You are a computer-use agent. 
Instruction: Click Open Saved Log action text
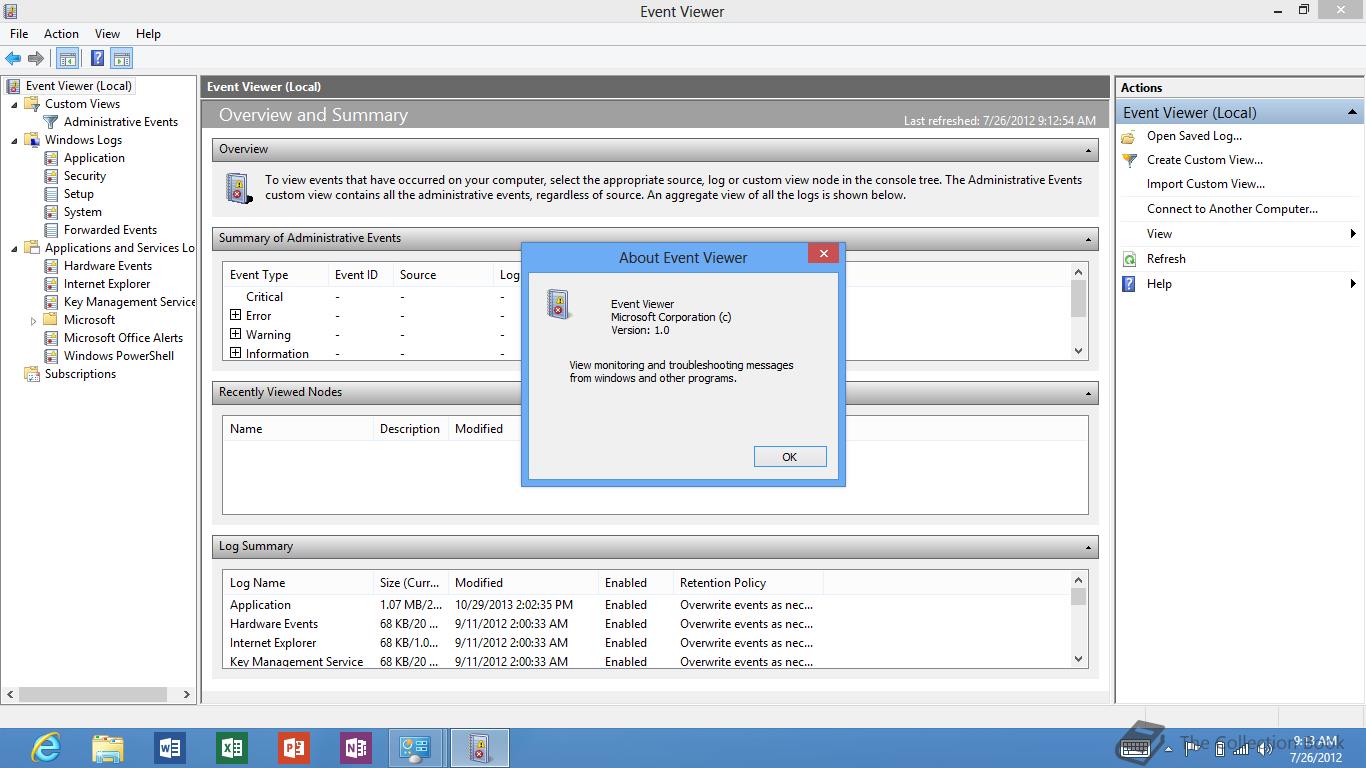point(1194,136)
